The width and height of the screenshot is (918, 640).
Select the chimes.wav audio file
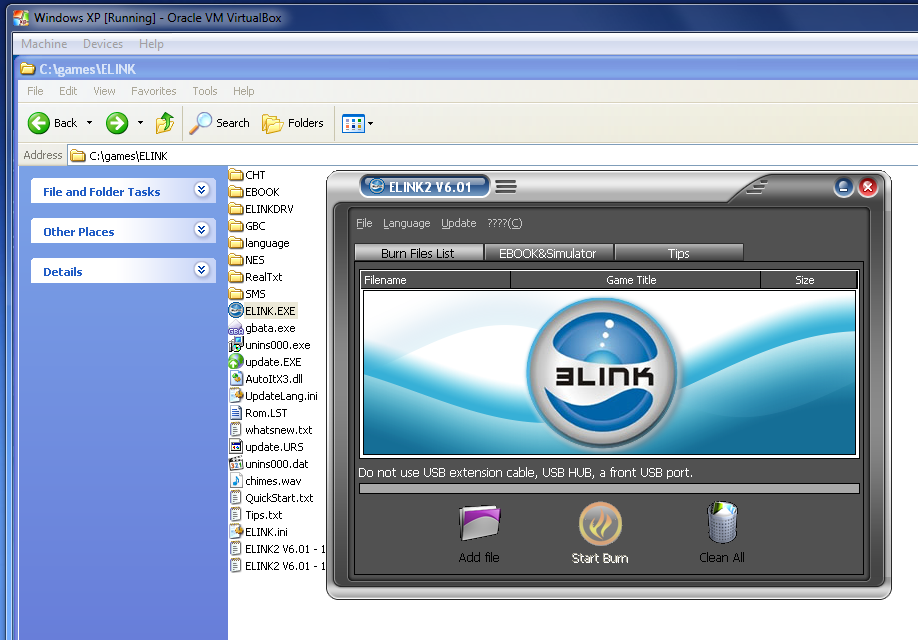pos(265,481)
